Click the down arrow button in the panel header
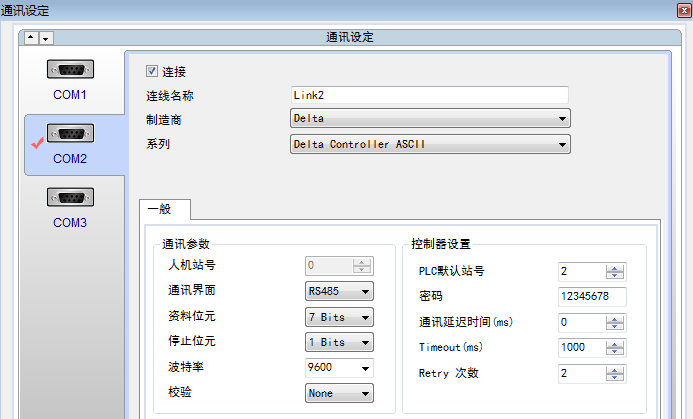The width and height of the screenshot is (693, 419). point(45,38)
